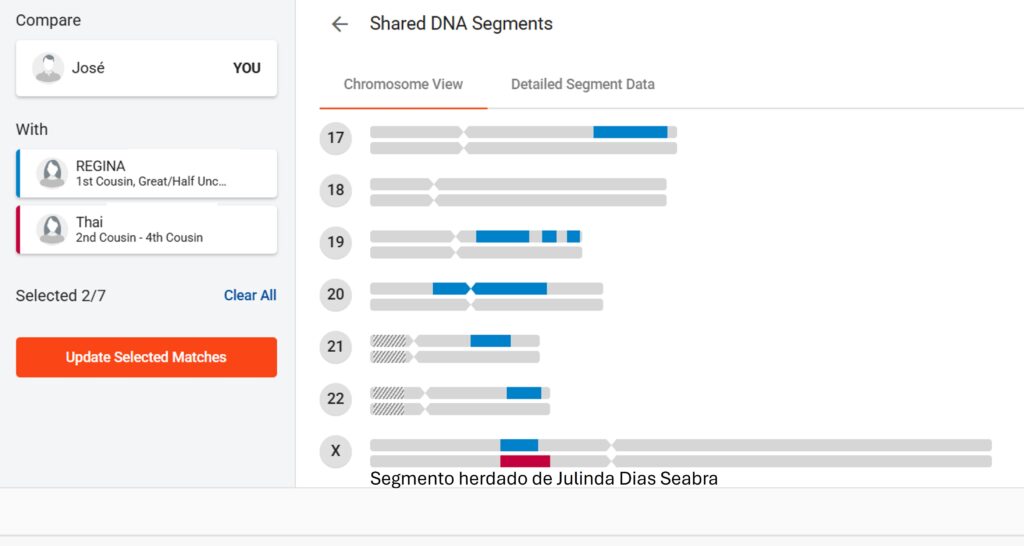Select the Chromosome View tab
Screen dimensions: 1024x546
tap(403, 84)
